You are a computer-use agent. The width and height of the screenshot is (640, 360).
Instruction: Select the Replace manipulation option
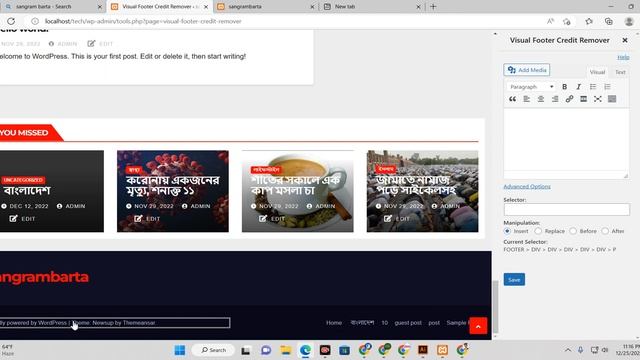538,231
